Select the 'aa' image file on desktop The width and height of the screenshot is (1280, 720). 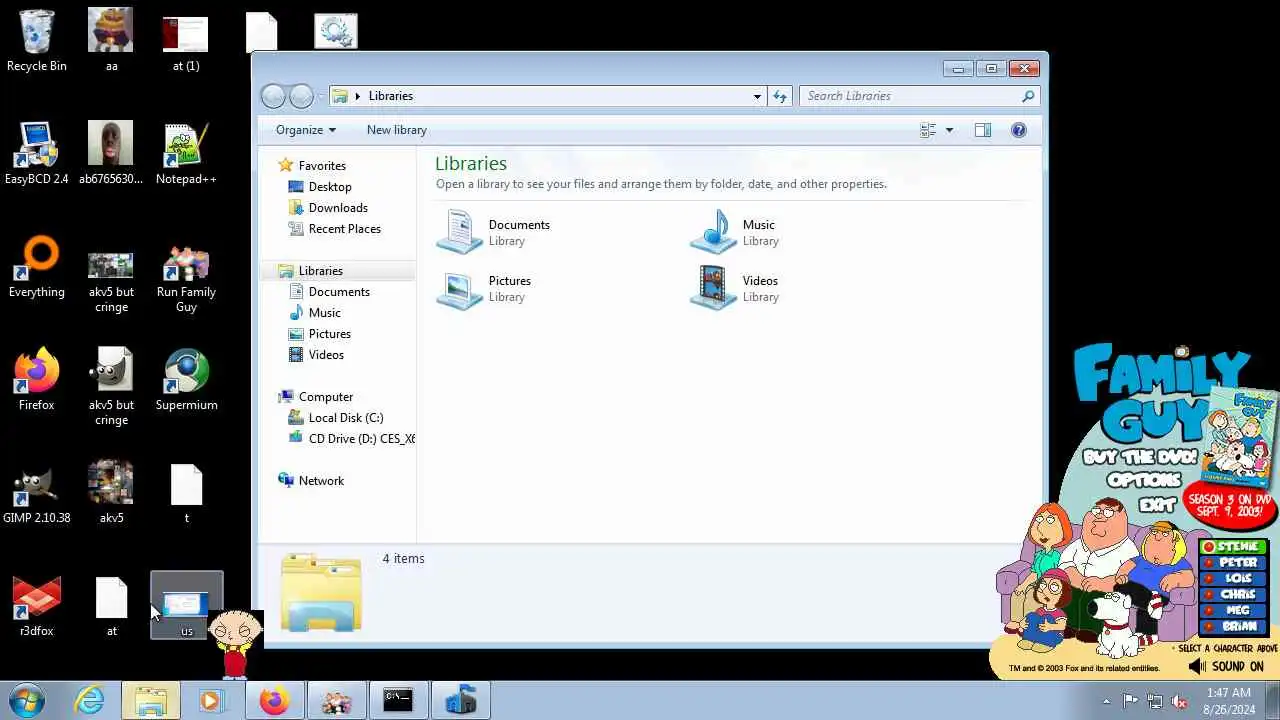tap(111, 40)
